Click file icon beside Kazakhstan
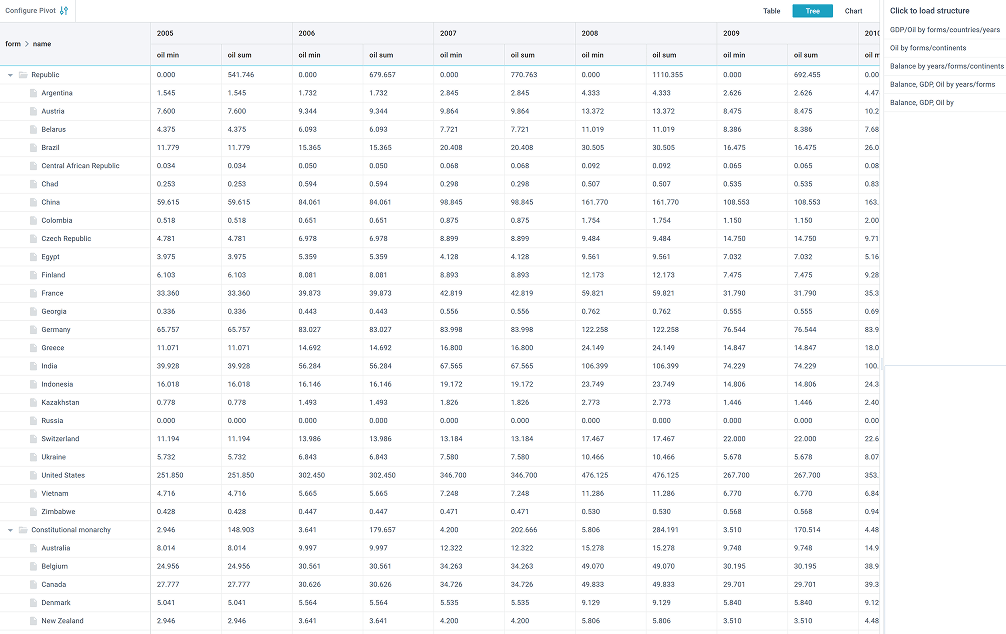The height and width of the screenshot is (634, 1006). click(33, 402)
